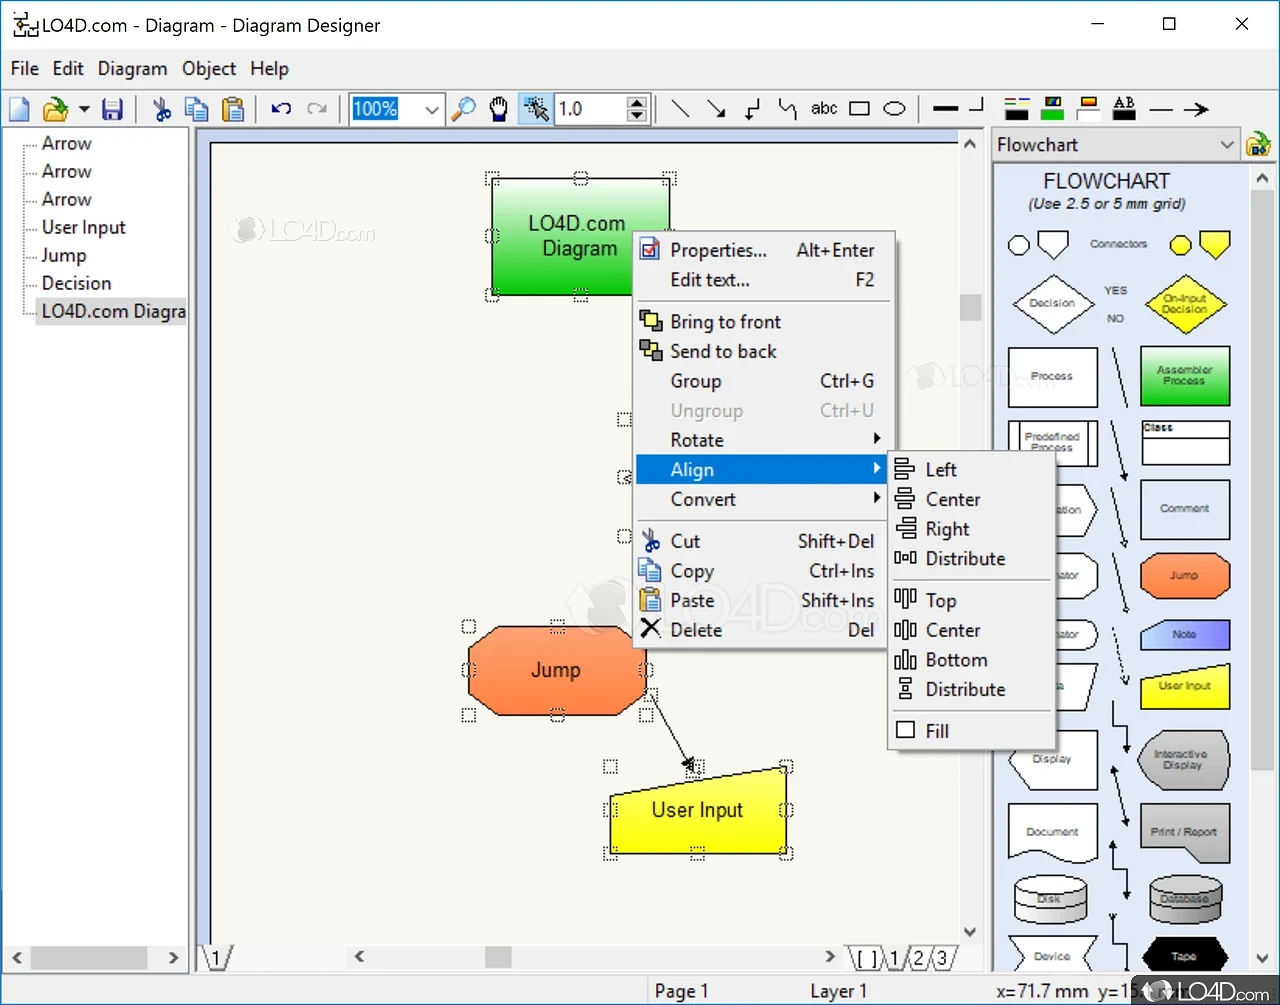Screen dimensions: 1280x1005
Task: Click the orange Jump shape on canvas
Action: click(x=556, y=670)
